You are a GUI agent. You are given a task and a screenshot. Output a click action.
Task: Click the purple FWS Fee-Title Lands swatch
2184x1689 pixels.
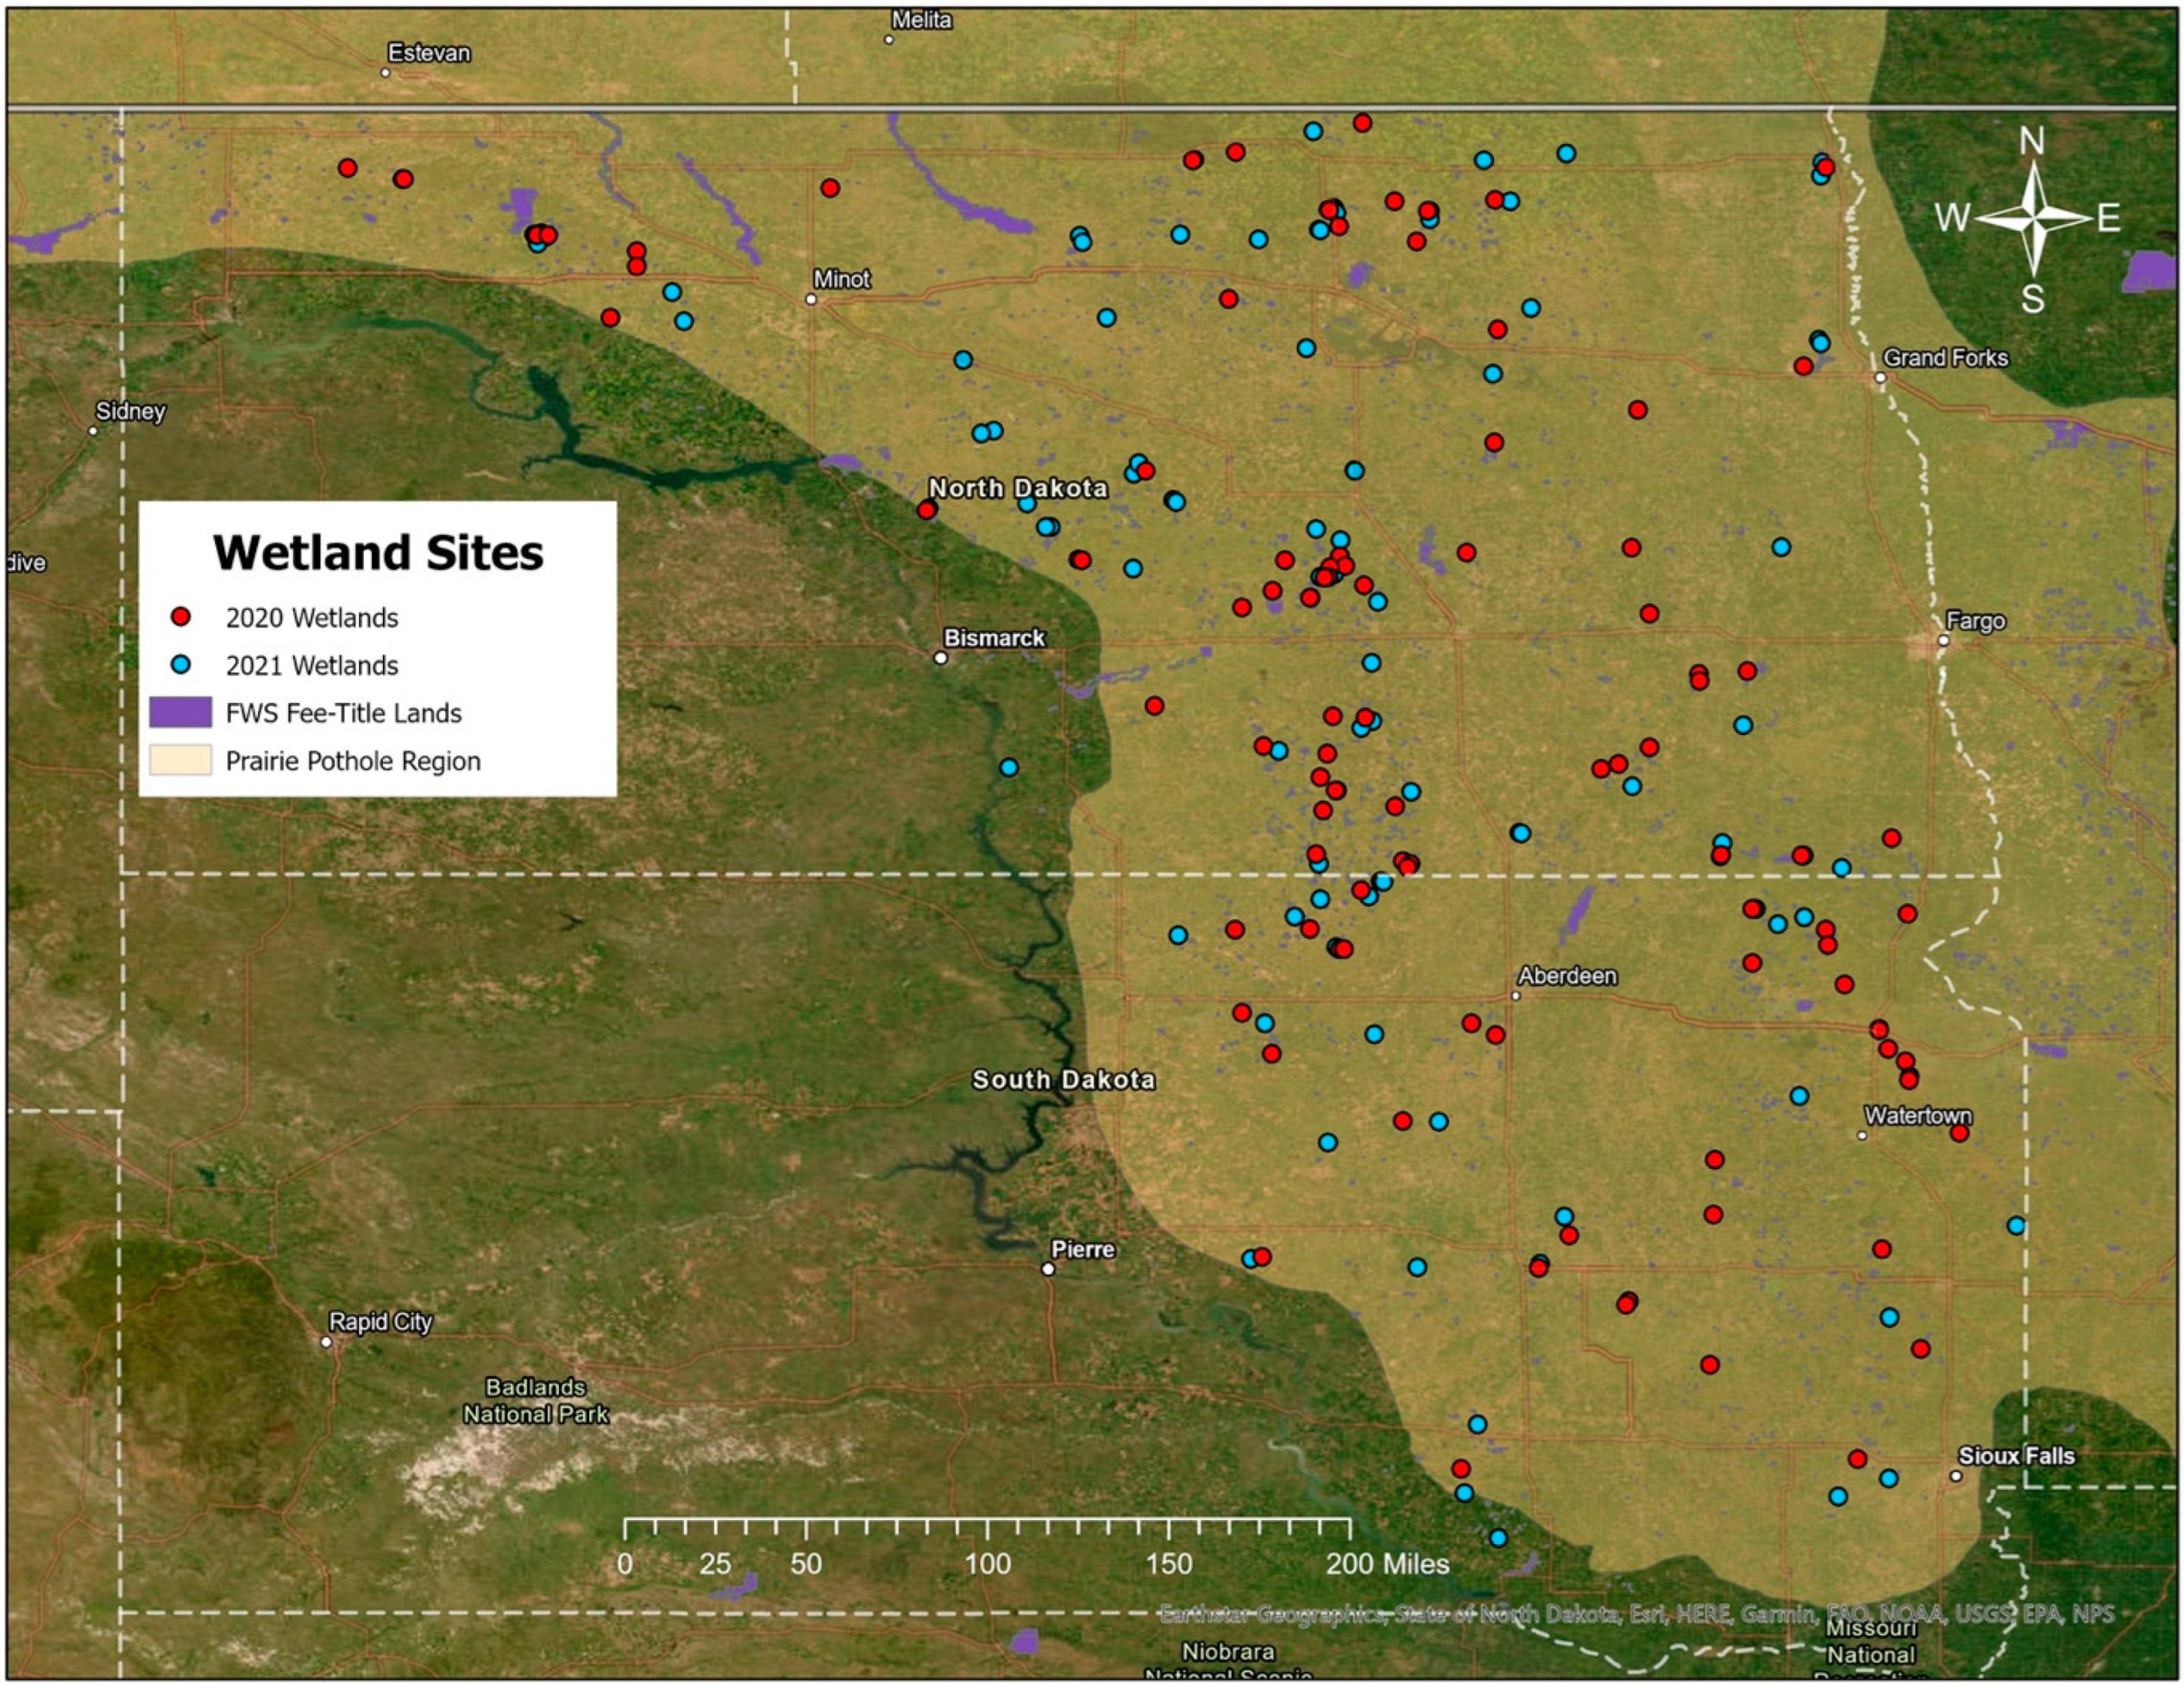(180, 713)
